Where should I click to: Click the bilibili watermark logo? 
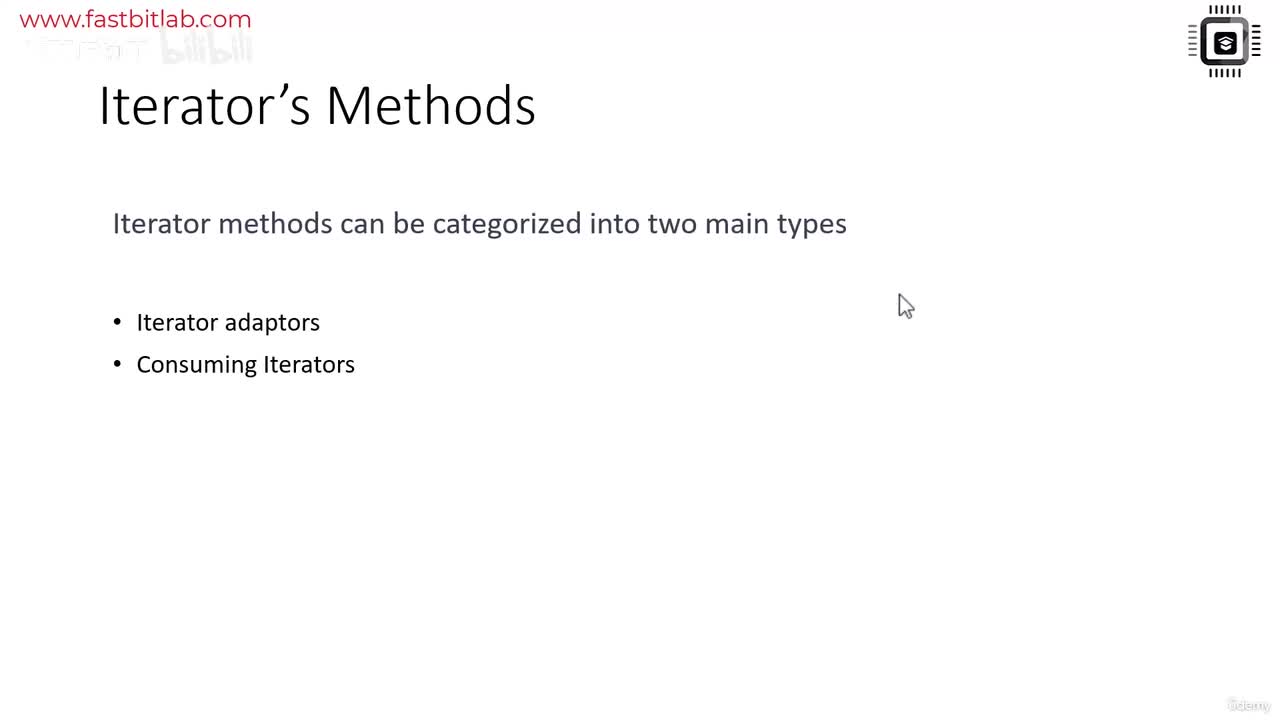point(207,50)
